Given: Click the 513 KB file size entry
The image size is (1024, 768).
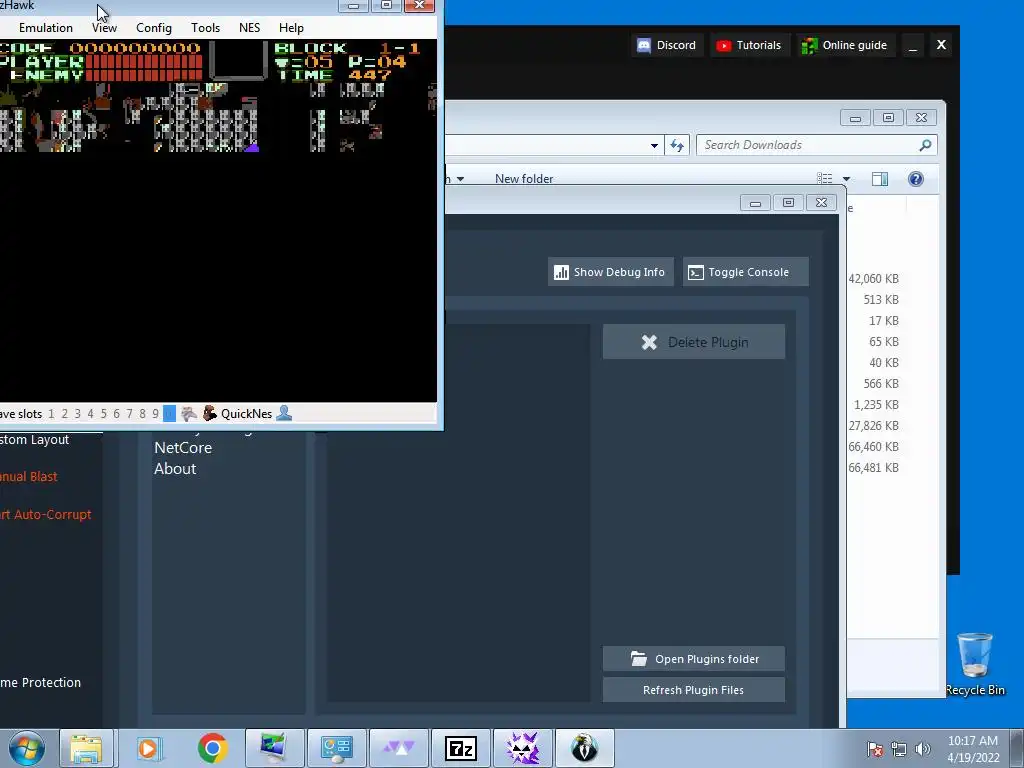Looking at the screenshot, I should (881, 300).
